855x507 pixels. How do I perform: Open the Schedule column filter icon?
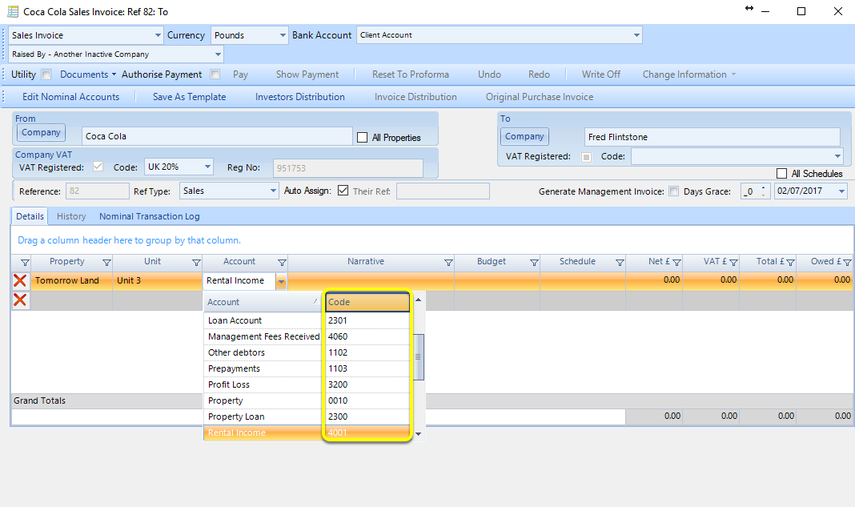click(x=619, y=263)
